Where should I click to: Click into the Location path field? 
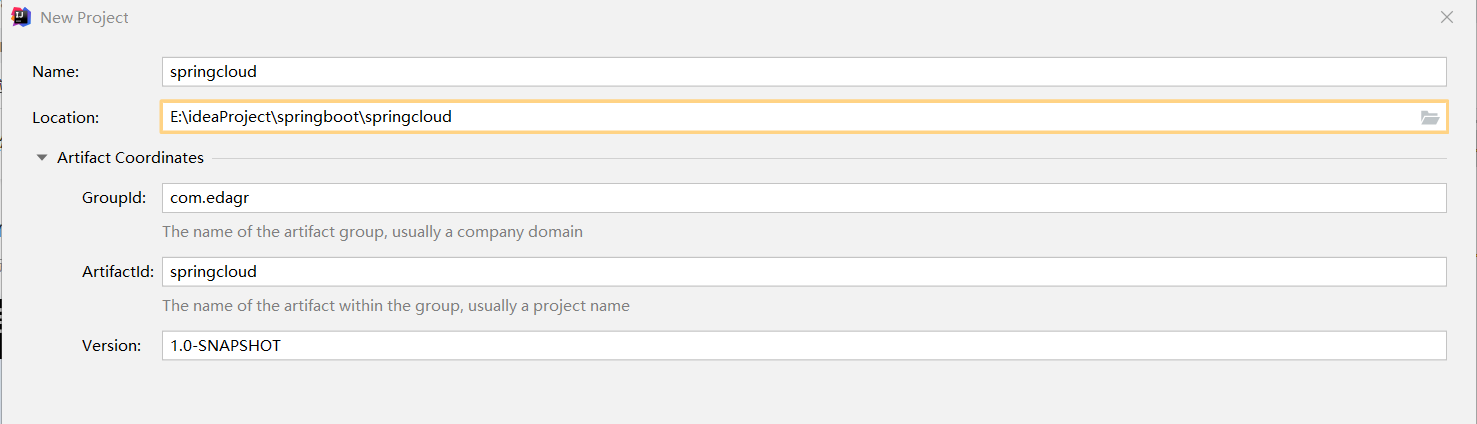780,117
